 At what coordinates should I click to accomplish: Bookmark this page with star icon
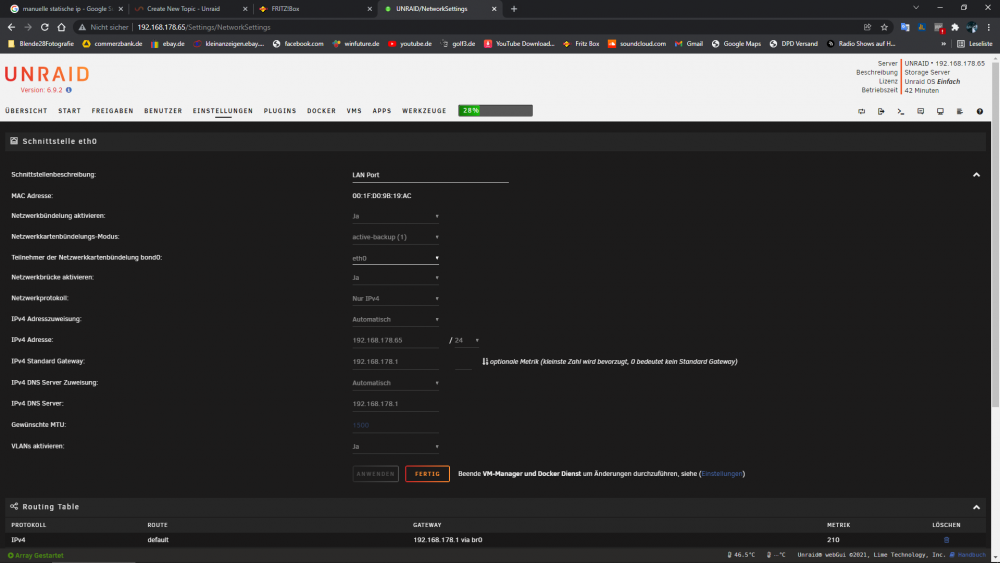(x=884, y=27)
